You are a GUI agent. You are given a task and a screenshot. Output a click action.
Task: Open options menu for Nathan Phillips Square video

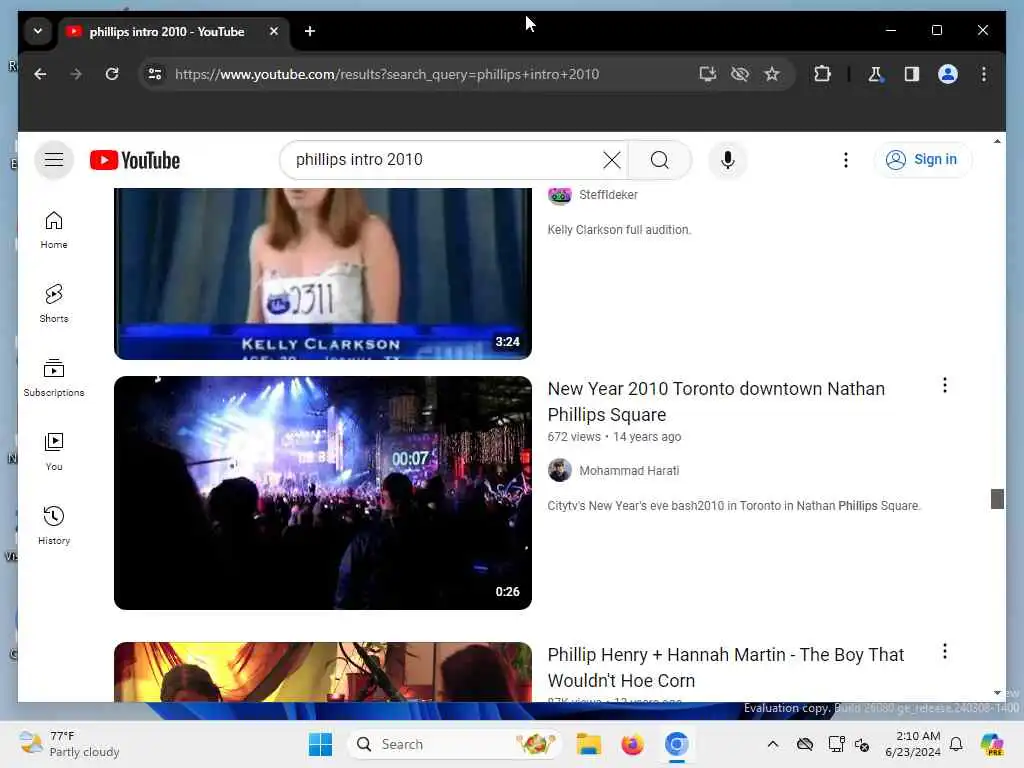click(x=944, y=385)
